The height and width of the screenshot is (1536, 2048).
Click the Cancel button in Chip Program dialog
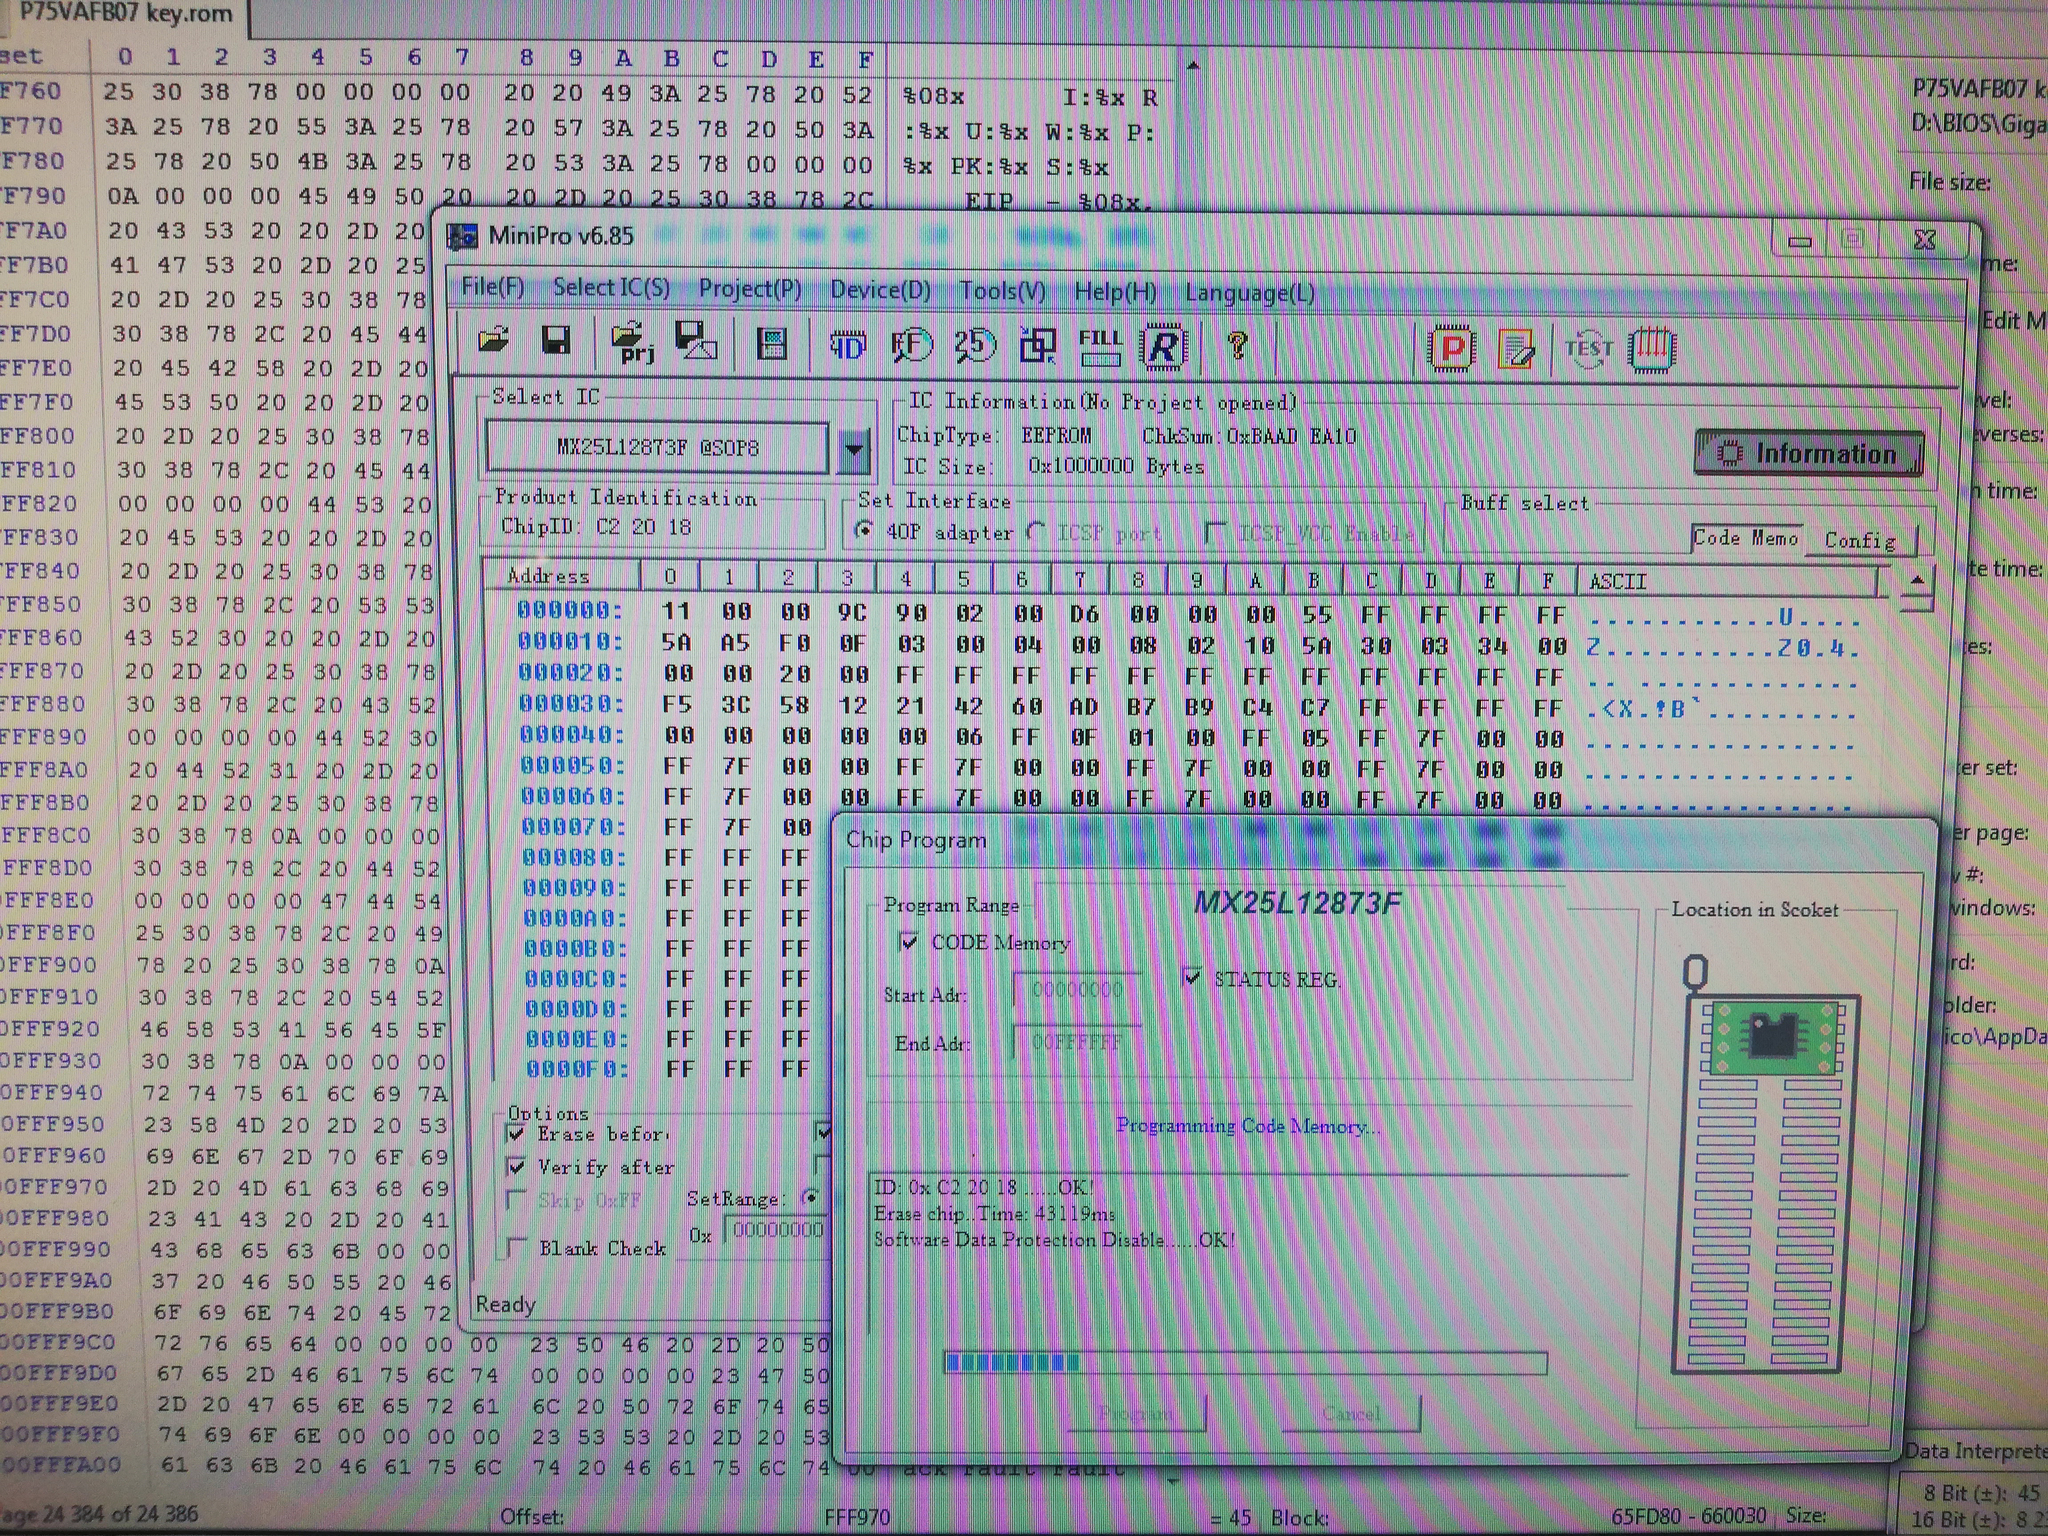[1351, 1413]
